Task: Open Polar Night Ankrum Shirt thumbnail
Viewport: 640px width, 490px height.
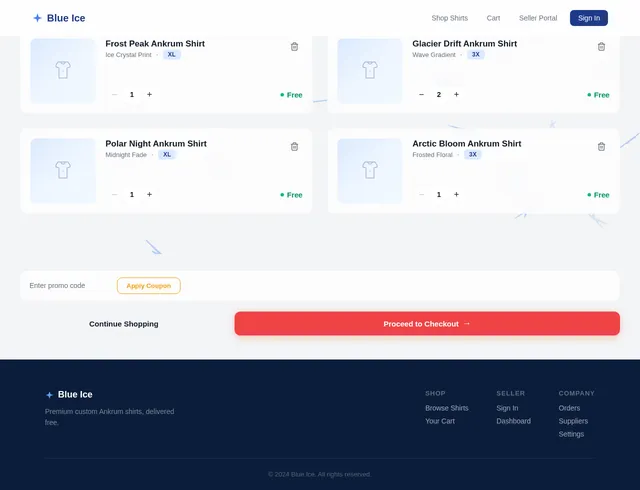Action: tap(63, 170)
